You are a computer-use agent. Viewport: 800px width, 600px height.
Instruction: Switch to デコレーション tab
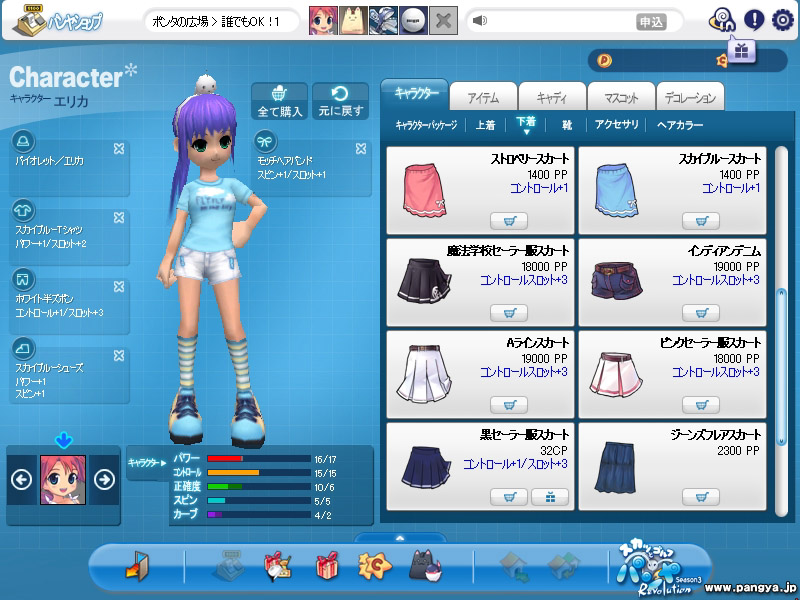click(x=690, y=96)
